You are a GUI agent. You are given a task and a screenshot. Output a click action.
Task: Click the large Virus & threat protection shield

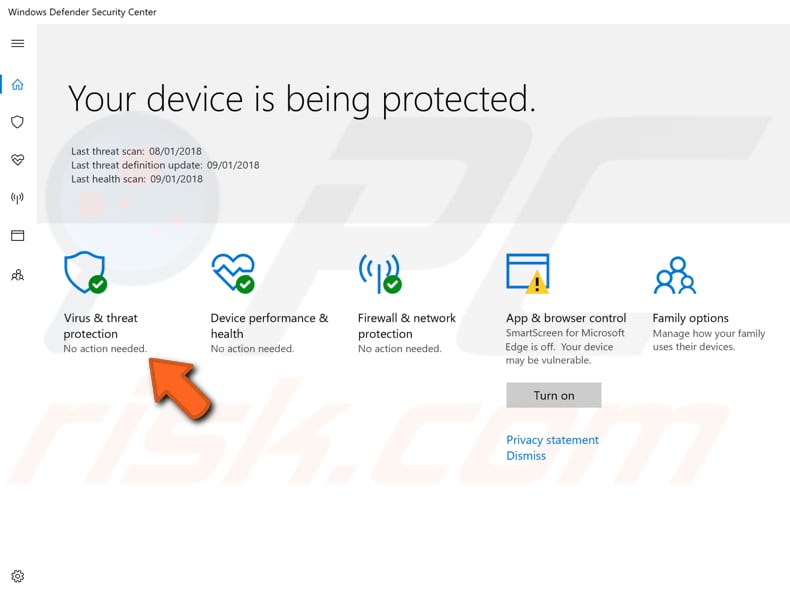pos(84,272)
